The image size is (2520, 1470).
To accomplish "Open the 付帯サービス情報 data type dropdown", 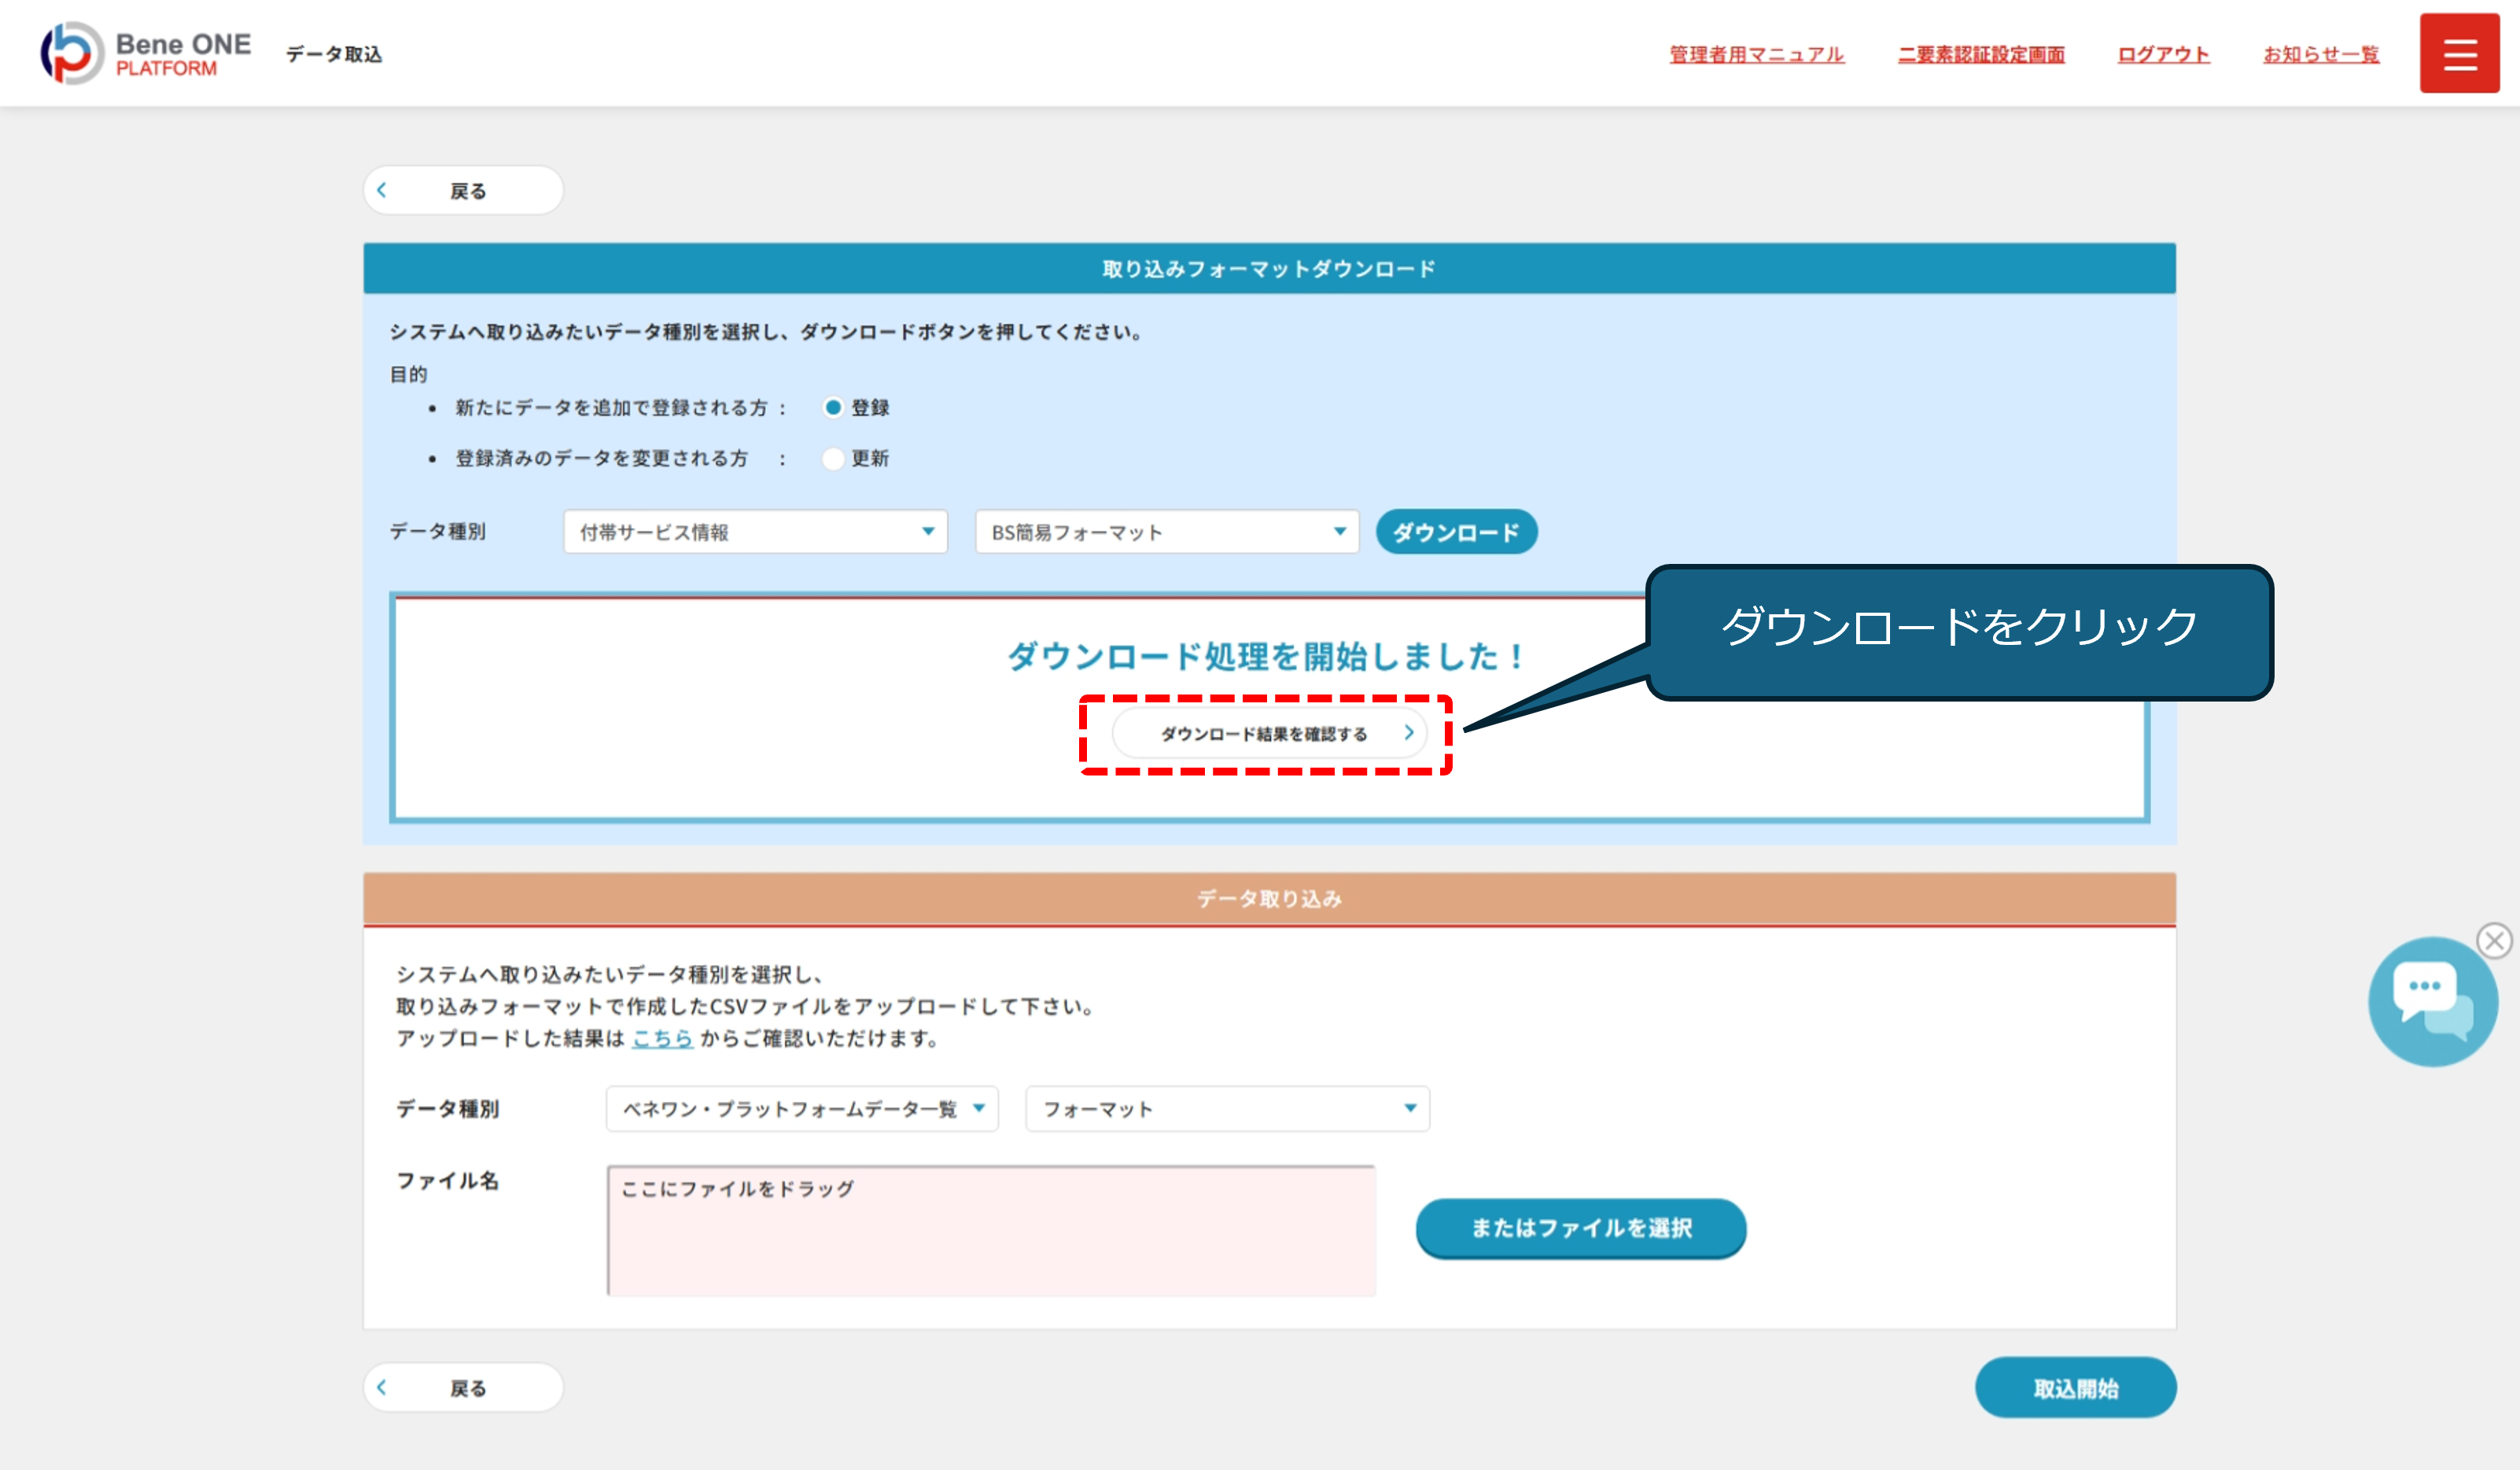I will click(x=755, y=532).
